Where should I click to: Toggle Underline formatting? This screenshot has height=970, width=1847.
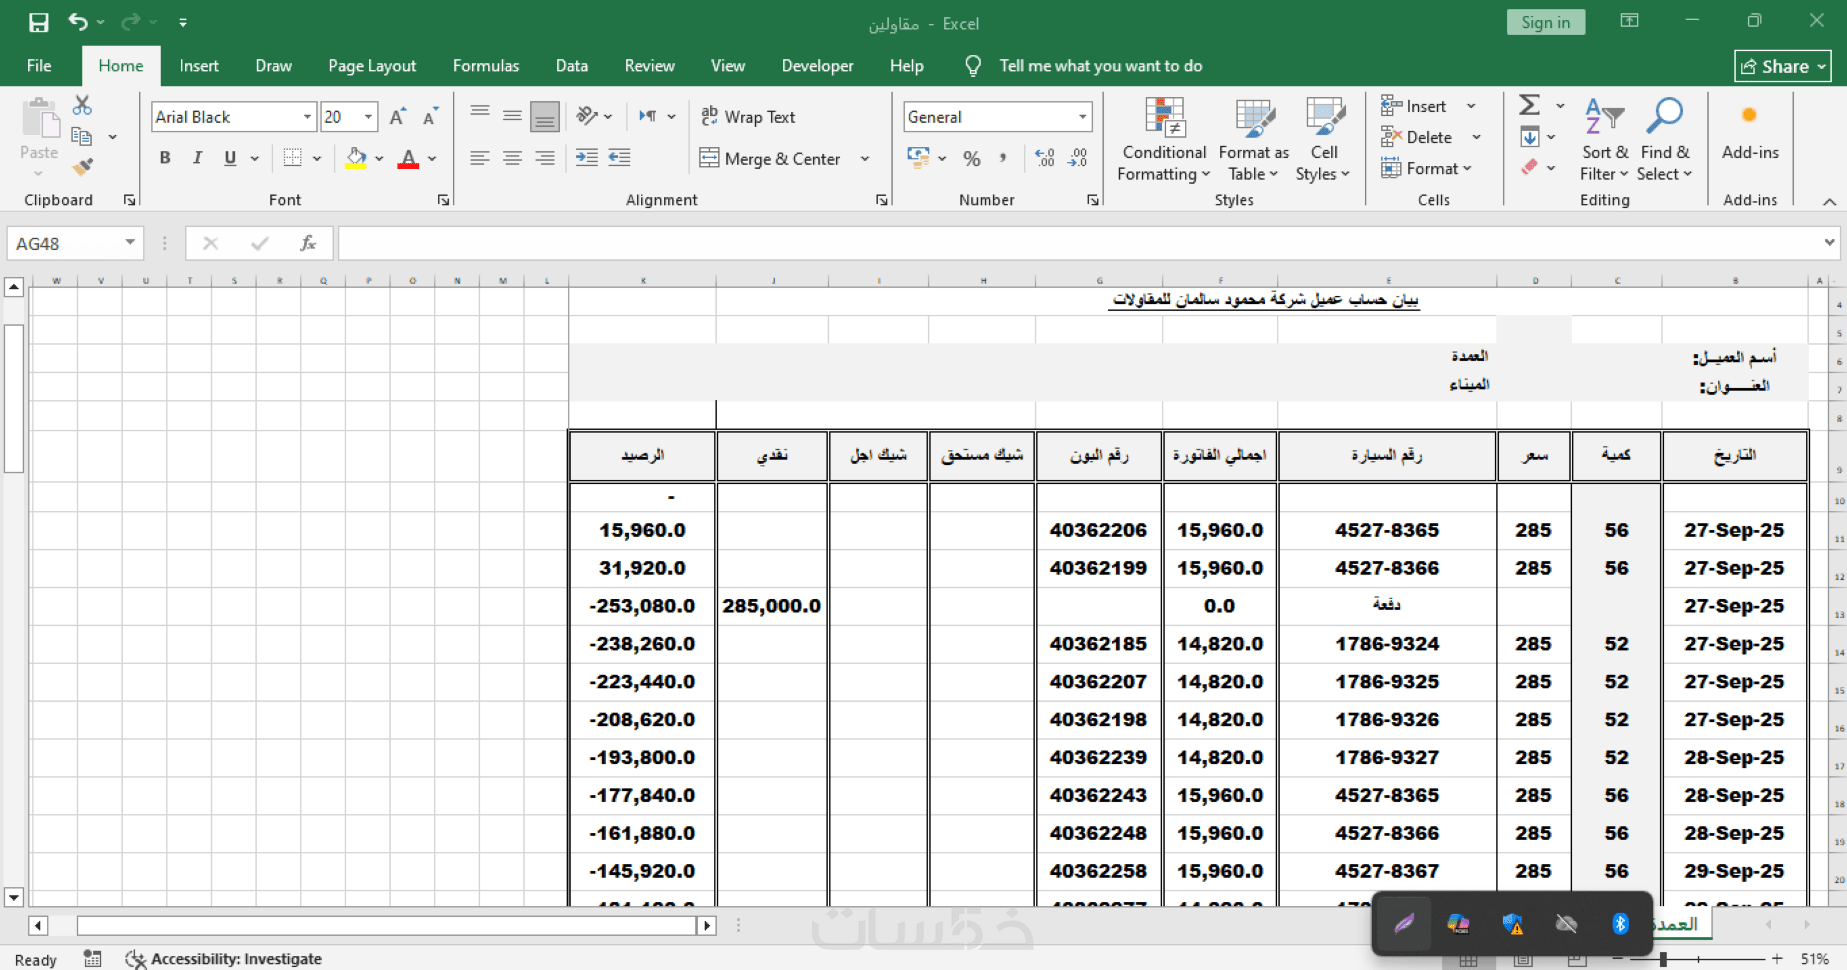[230, 158]
